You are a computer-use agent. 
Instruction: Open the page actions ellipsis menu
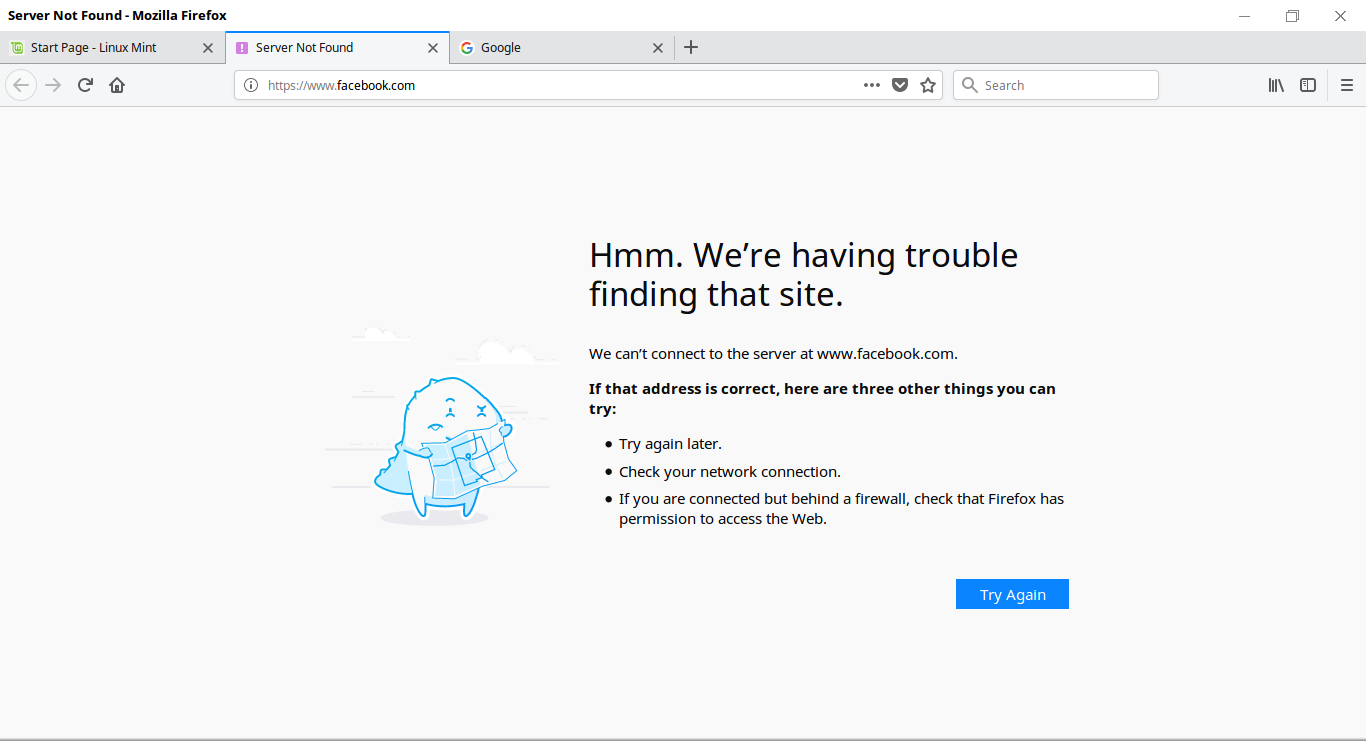click(x=872, y=85)
